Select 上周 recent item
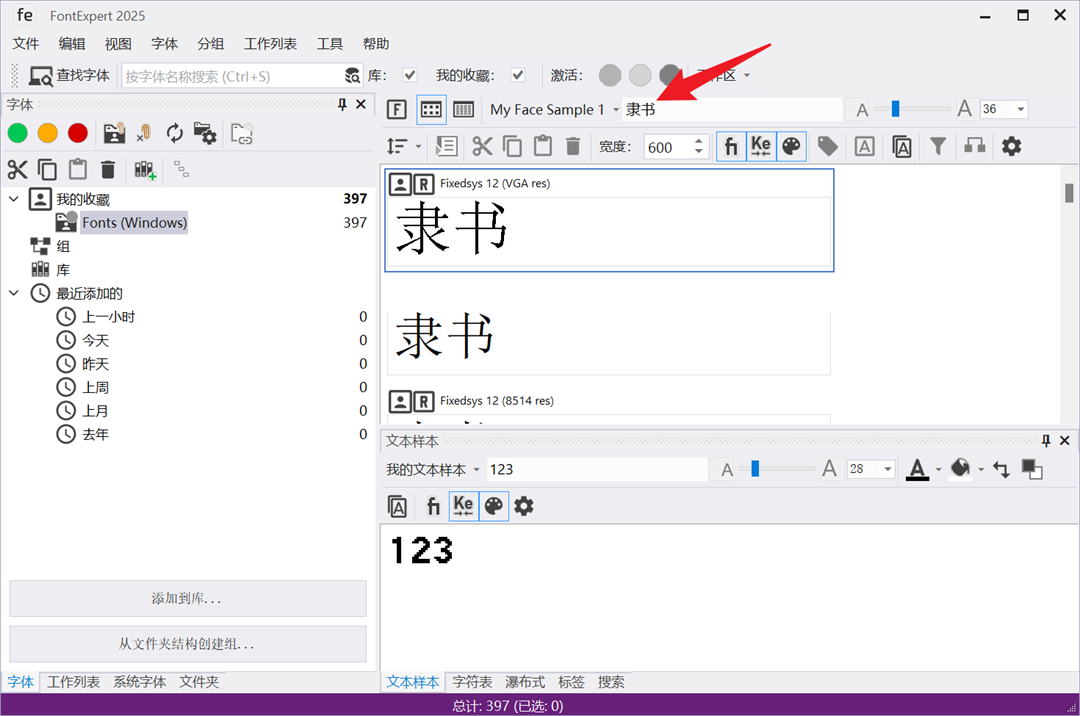This screenshot has width=1080, height=716. coord(96,388)
